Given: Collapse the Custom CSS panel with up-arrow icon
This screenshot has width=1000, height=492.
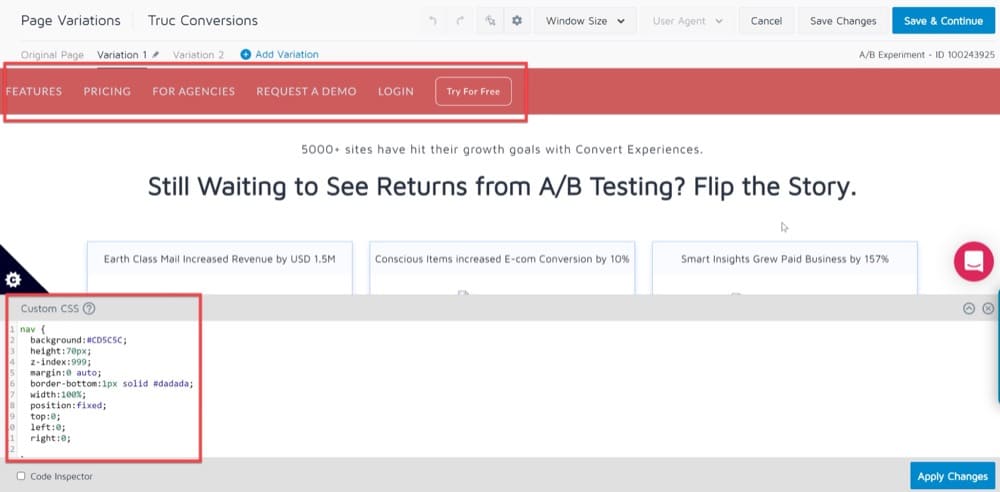Looking at the screenshot, I should [x=969, y=309].
